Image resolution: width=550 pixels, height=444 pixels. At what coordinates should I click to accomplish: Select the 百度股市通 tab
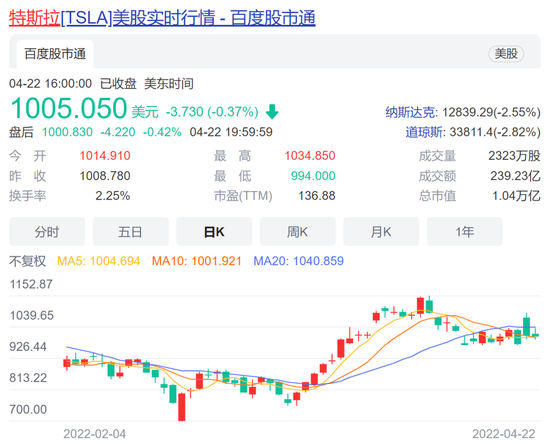coord(55,54)
